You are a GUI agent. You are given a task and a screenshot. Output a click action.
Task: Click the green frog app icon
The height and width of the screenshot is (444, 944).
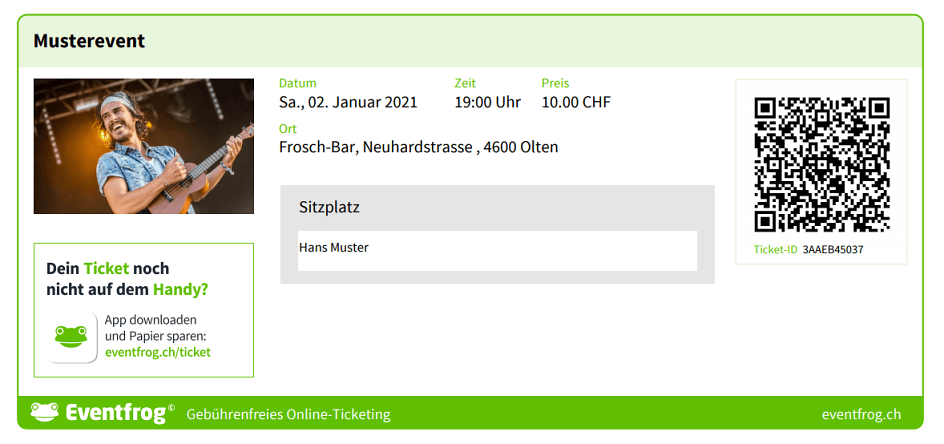click(70, 337)
